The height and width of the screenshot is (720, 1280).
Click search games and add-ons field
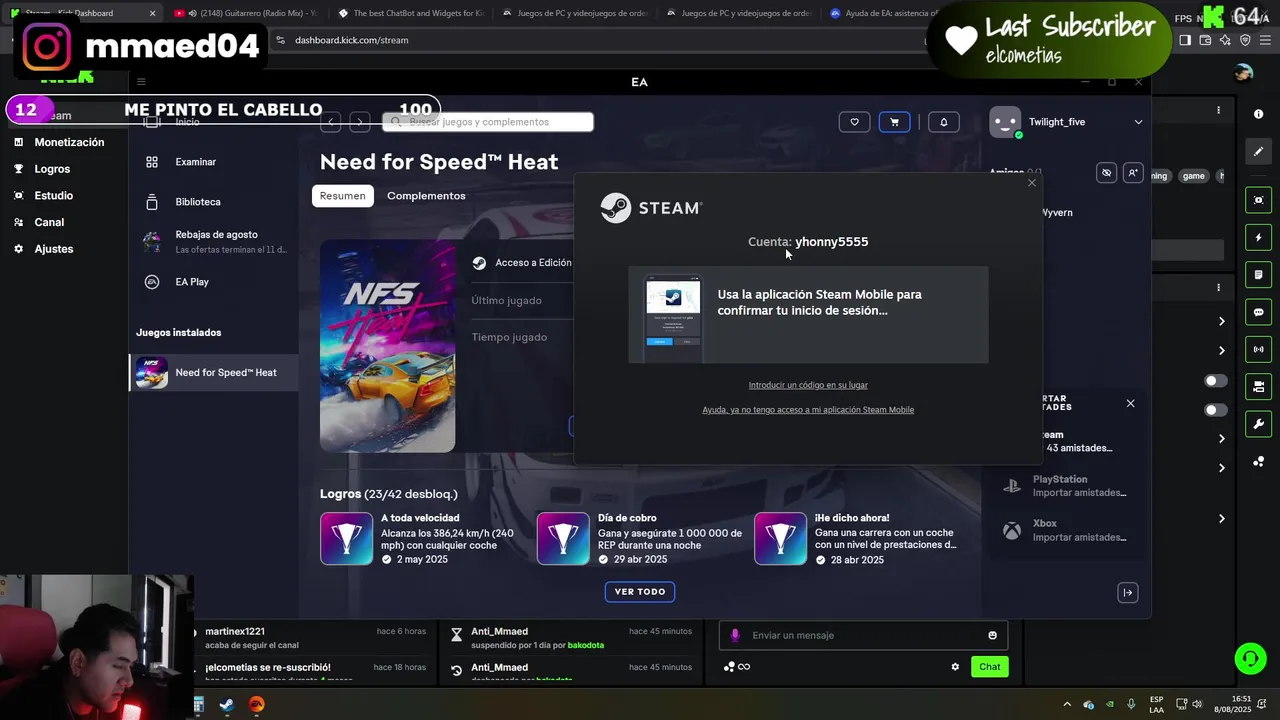488,122
